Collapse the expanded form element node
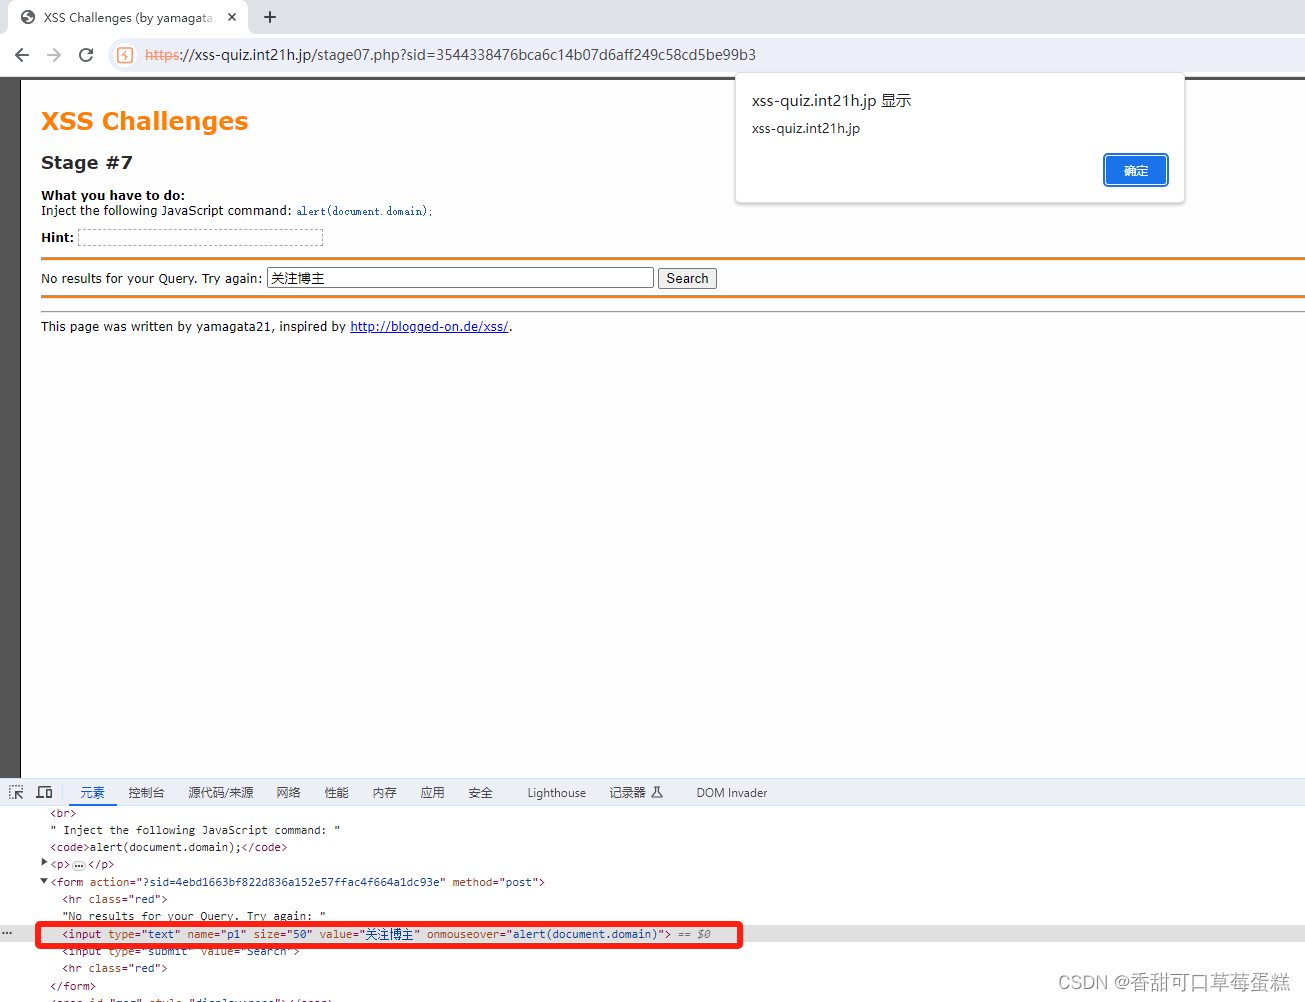The width and height of the screenshot is (1305, 1002). pyautogui.click(x=44, y=881)
